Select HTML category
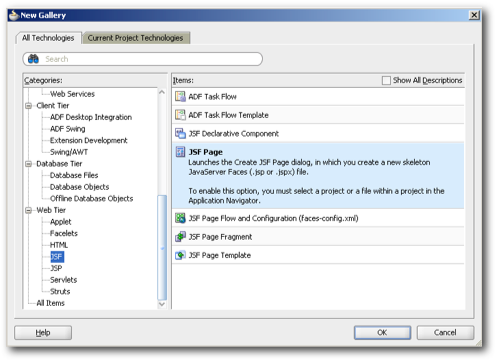The image size is (496, 361). point(59,245)
